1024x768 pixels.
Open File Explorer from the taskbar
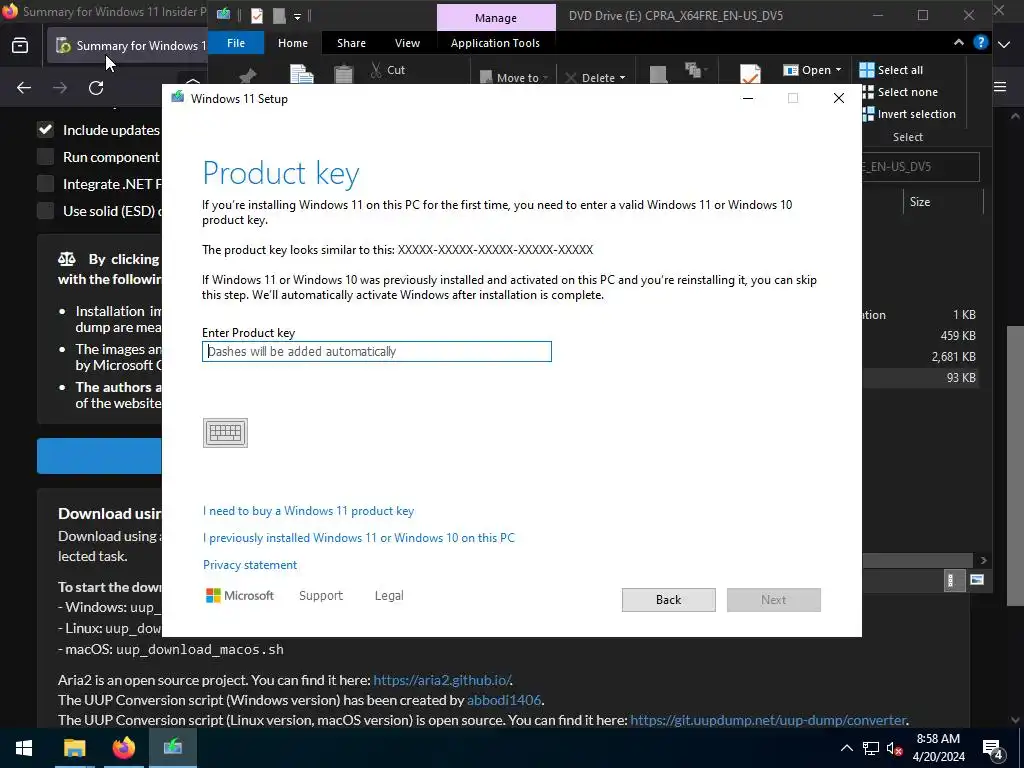(x=74, y=748)
